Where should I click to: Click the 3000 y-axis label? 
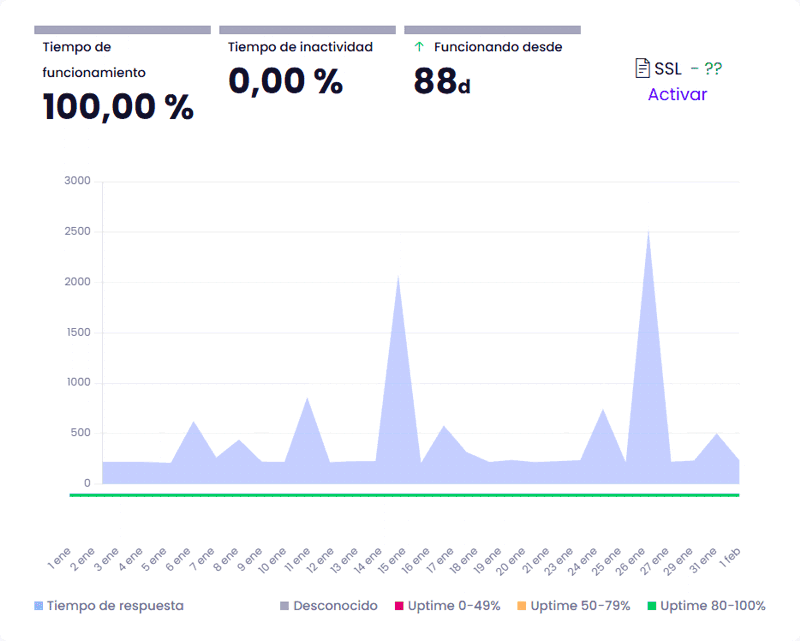pos(76,181)
